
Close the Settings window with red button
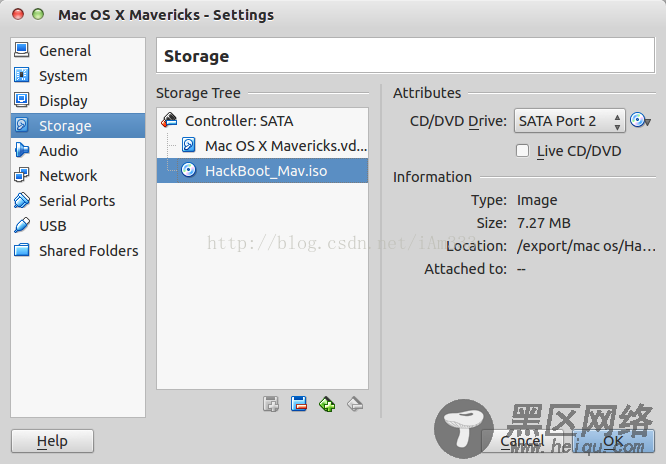pyautogui.click(x=18, y=14)
